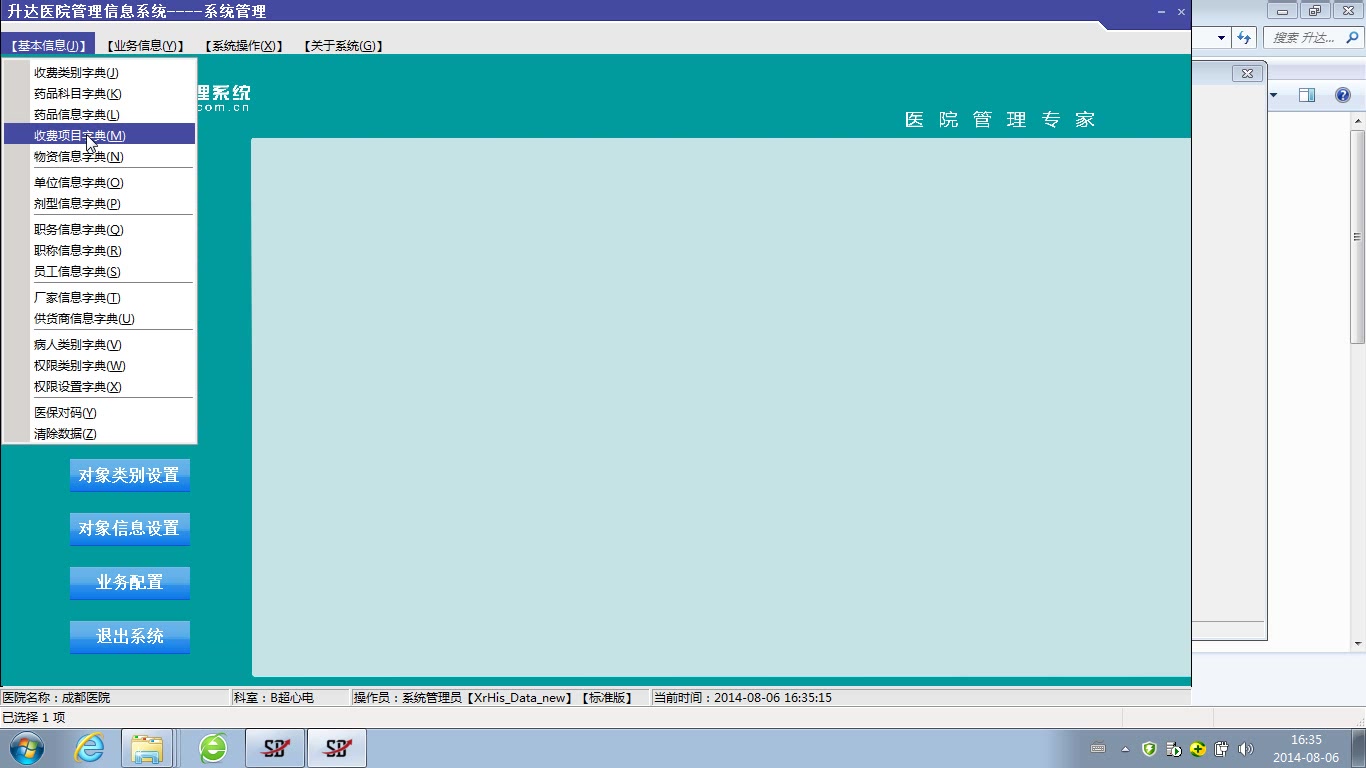Click the 医院管理专家 header text
The height and width of the screenshot is (768, 1366).
[x=1000, y=119]
